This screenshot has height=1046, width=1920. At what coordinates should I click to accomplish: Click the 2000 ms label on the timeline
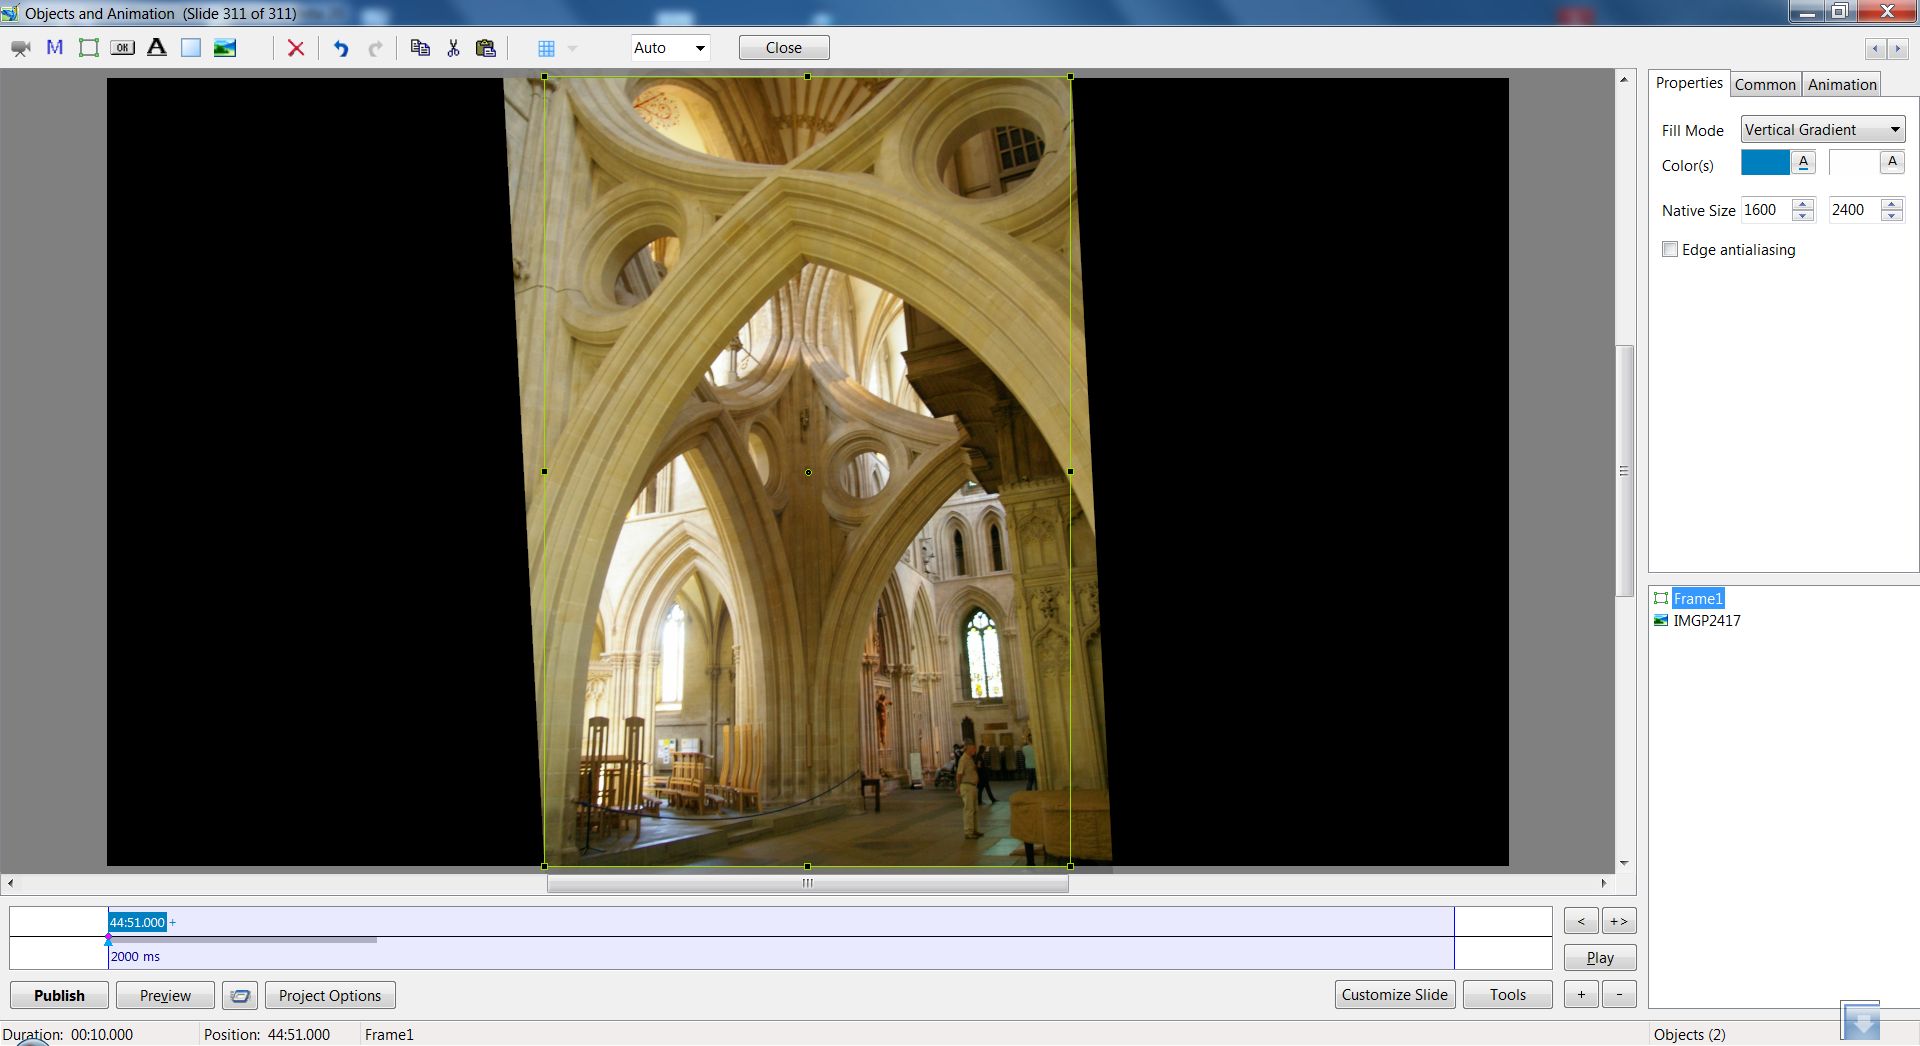(135, 956)
